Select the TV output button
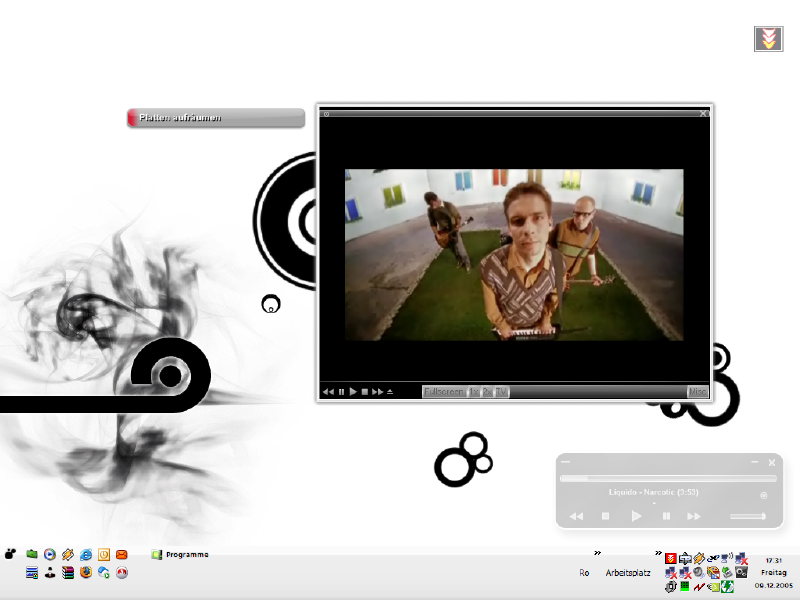 click(502, 392)
